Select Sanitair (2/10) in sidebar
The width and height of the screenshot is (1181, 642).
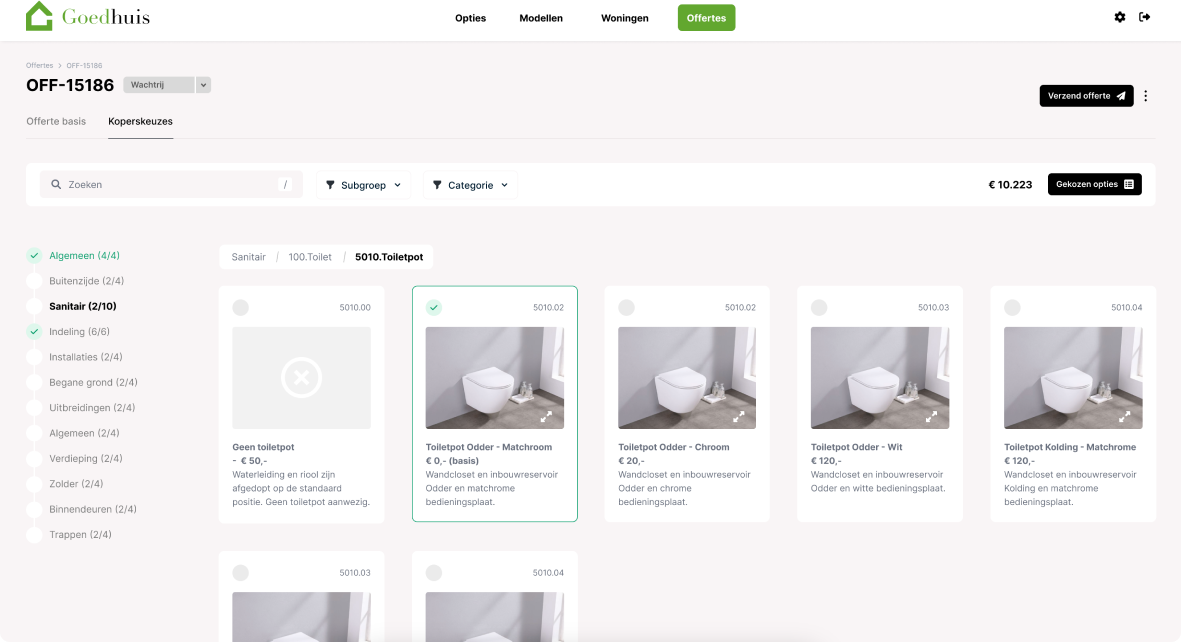[83, 306]
